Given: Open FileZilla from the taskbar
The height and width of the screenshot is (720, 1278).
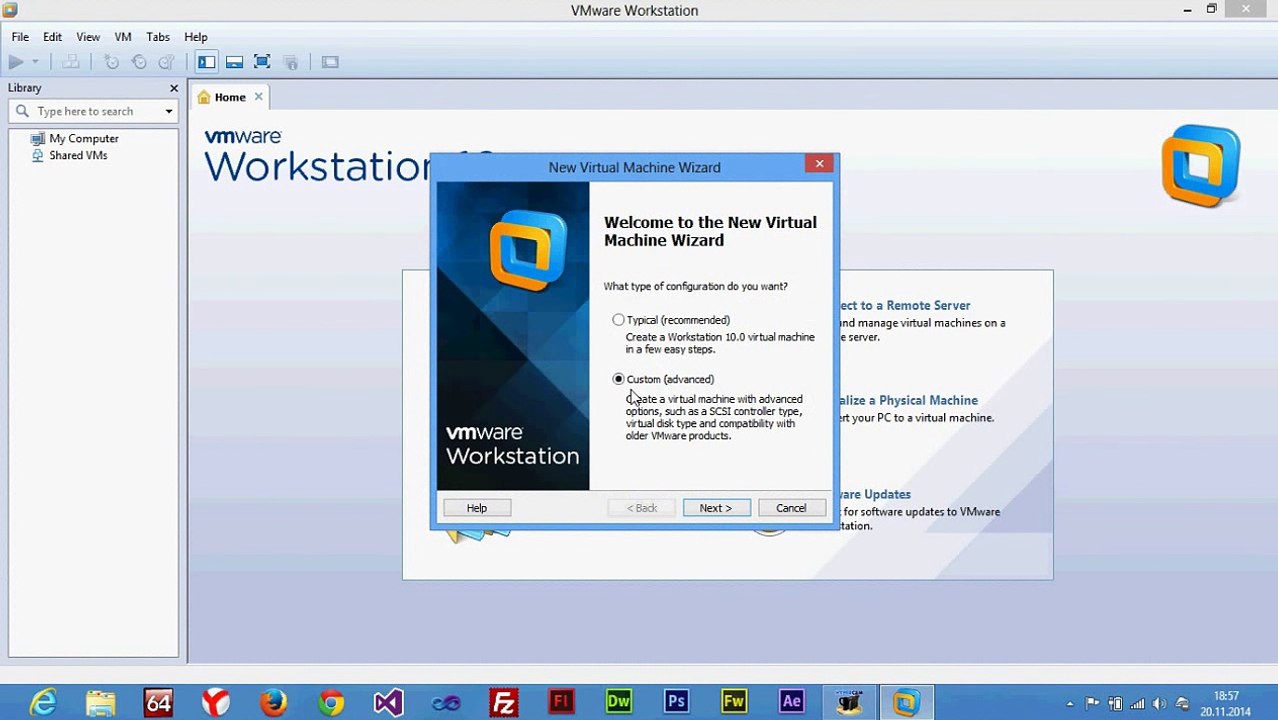Looking at the screenshot, I should pyautogui.click(x=503, y=703).
